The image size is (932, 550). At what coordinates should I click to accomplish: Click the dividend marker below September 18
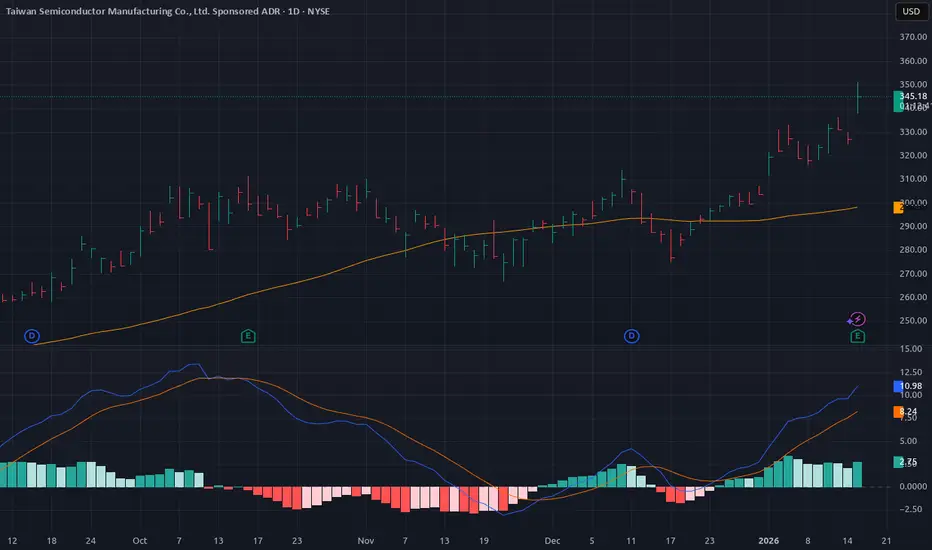32,337
